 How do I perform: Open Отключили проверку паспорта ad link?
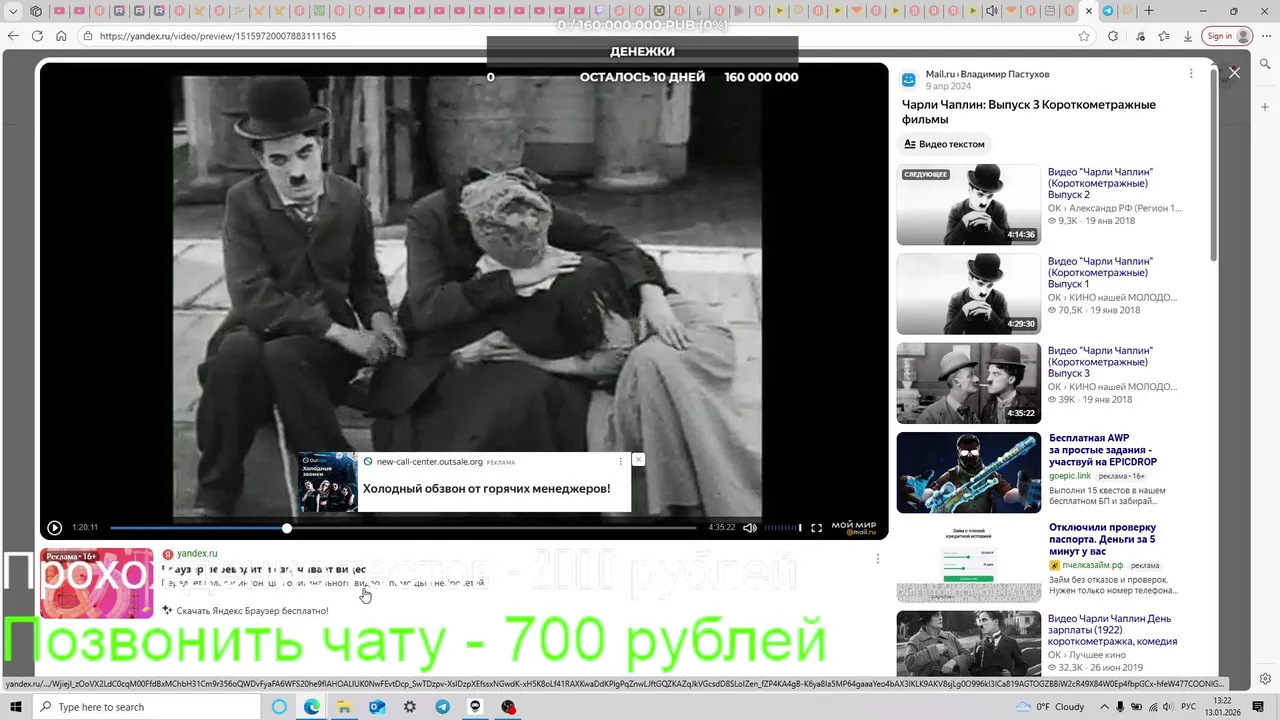pos(1102,539)
